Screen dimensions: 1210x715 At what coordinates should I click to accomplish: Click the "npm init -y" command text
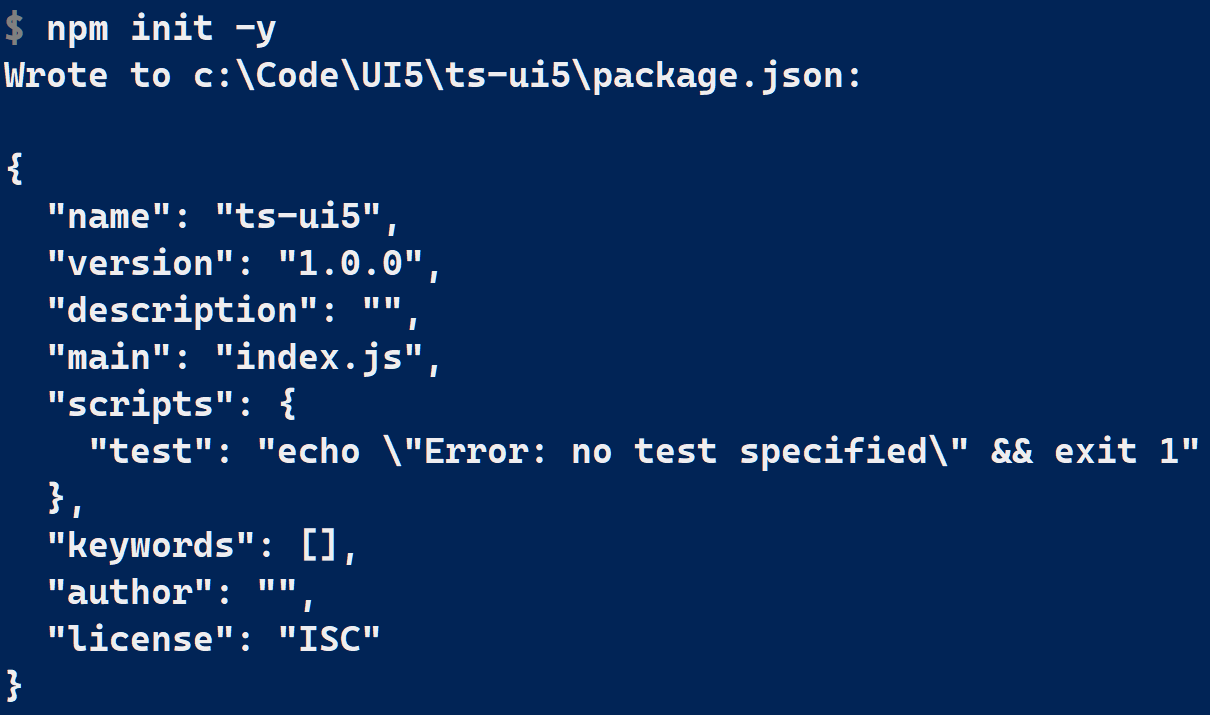161,28
